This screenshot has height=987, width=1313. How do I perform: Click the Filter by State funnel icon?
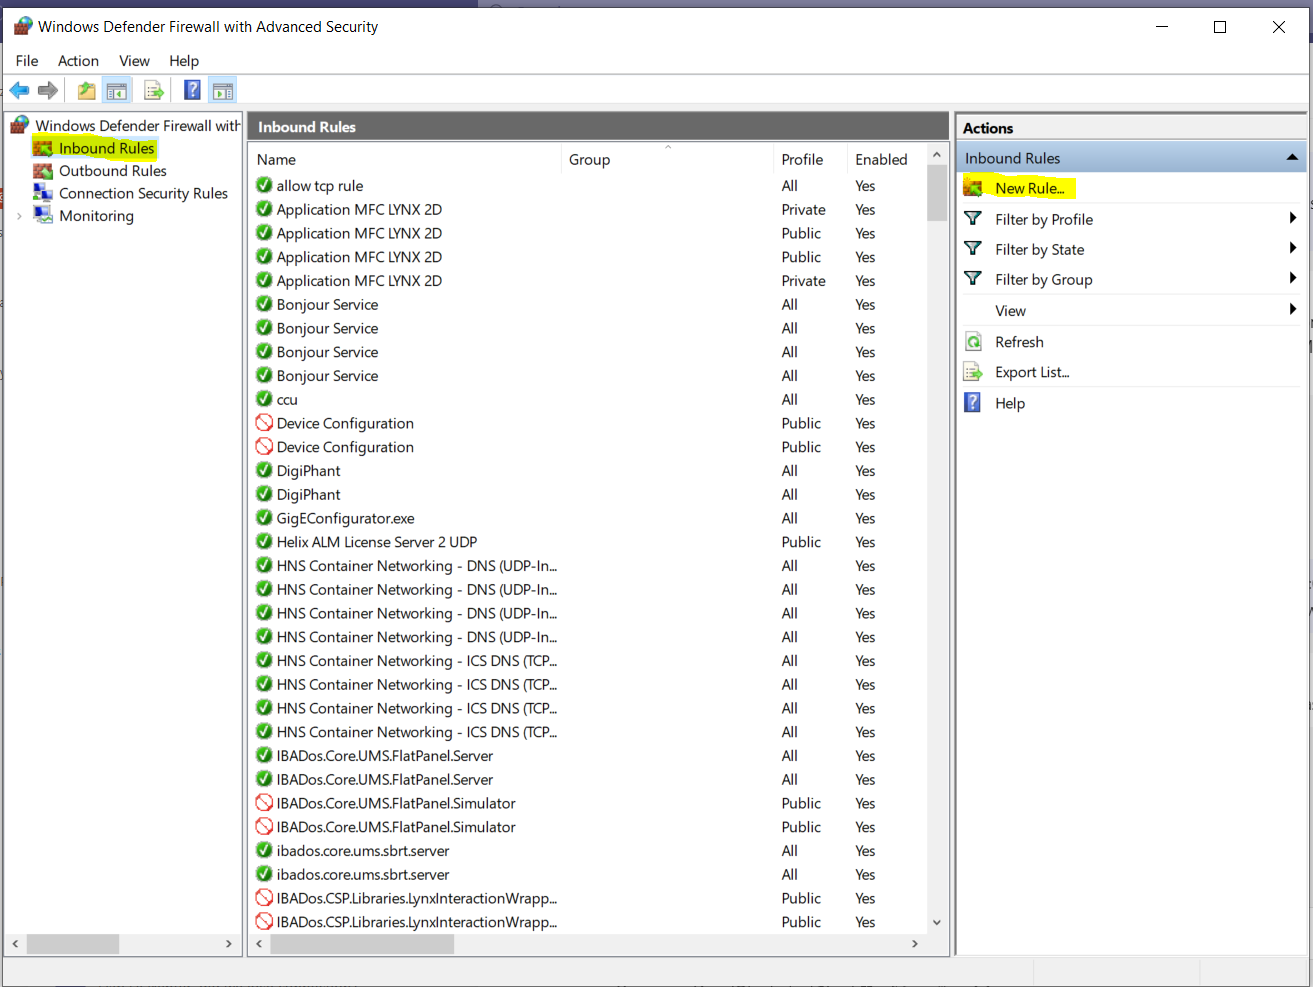(973, 248)
